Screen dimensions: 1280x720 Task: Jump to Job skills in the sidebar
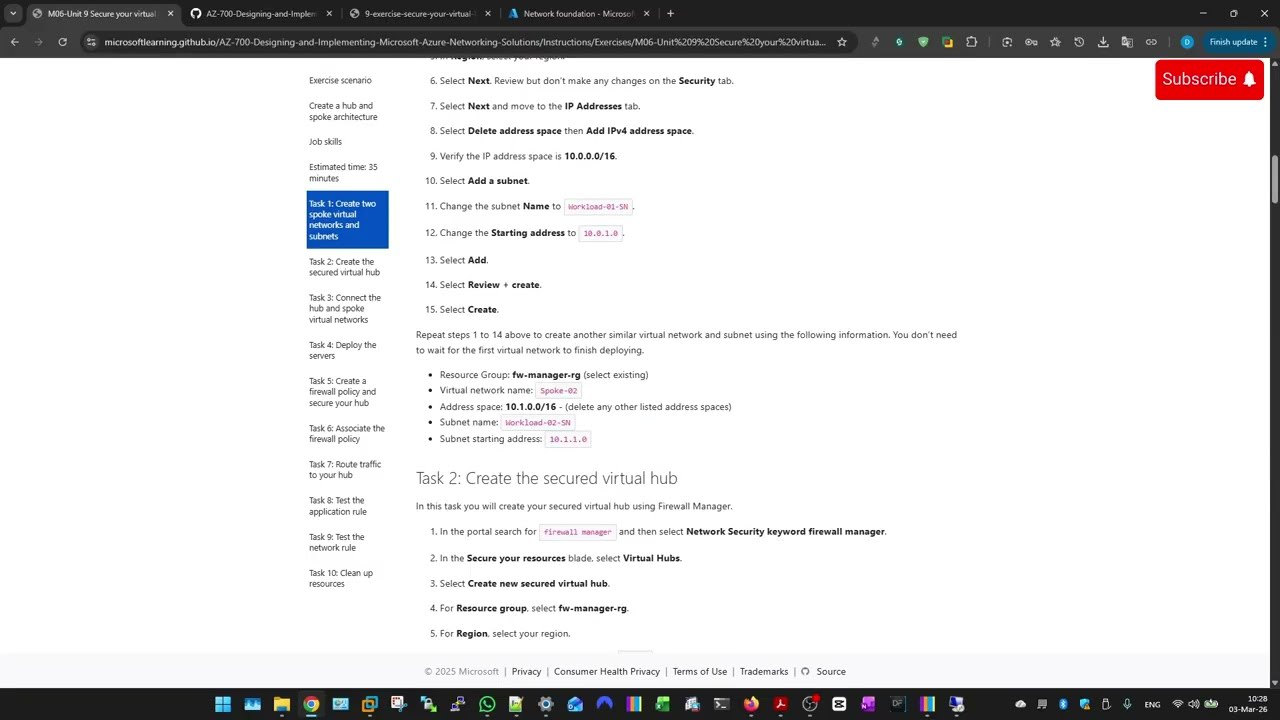pos(325,142)
